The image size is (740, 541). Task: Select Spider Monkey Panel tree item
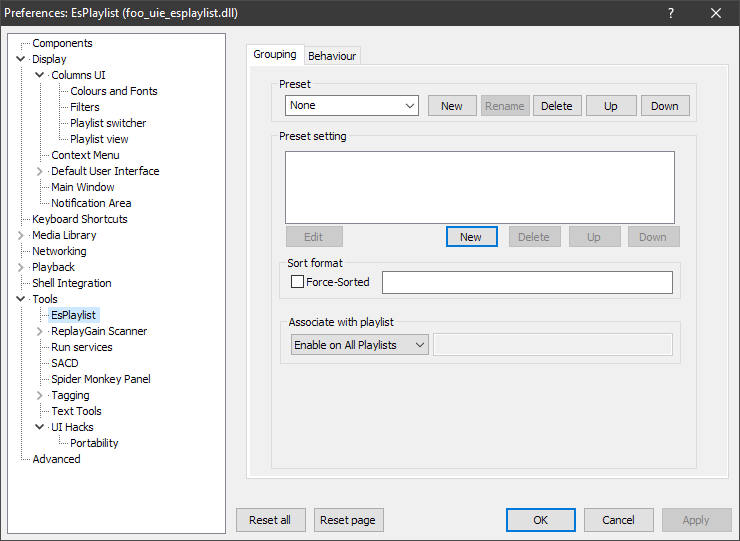click(101, 379)
